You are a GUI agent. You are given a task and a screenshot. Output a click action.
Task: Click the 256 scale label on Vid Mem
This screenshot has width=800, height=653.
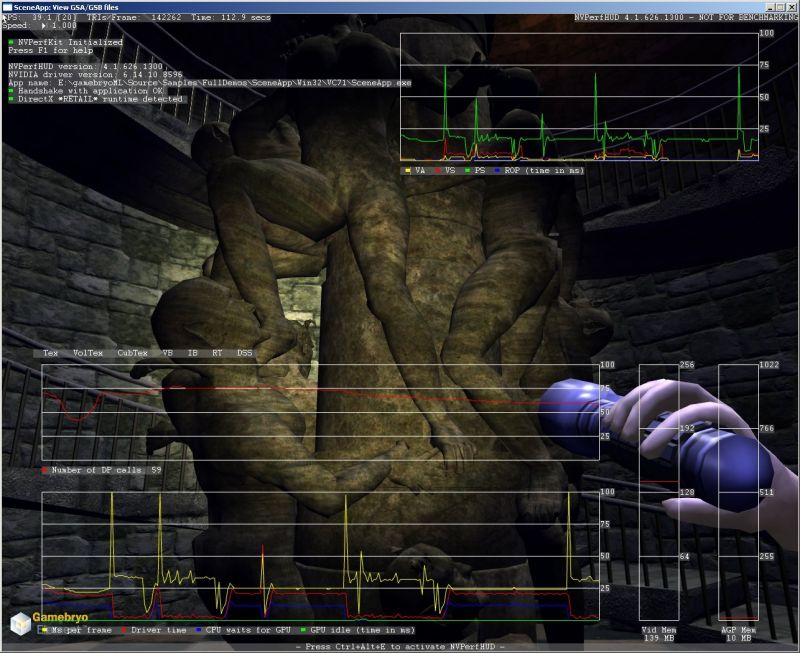[x=687, y=365]
